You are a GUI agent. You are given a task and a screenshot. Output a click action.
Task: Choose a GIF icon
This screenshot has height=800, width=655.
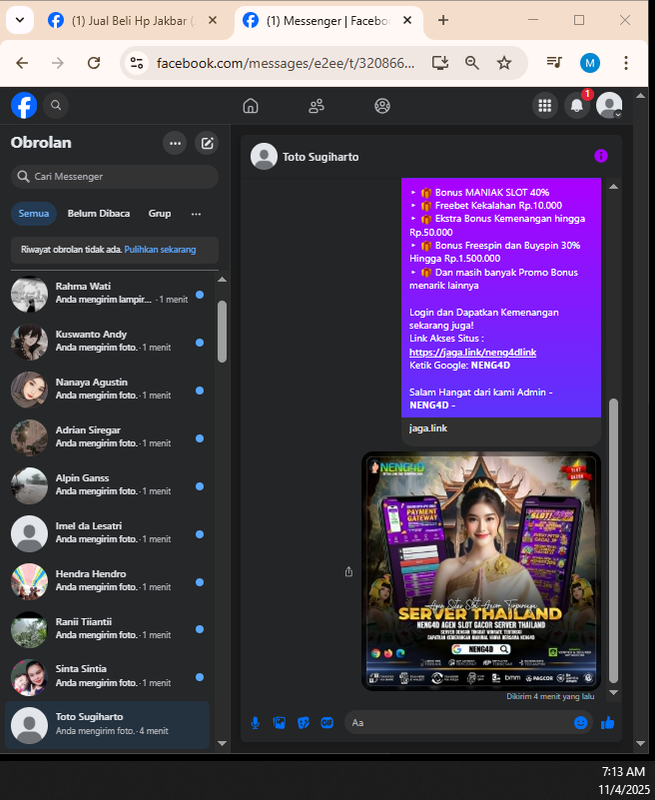click(327, 722)
